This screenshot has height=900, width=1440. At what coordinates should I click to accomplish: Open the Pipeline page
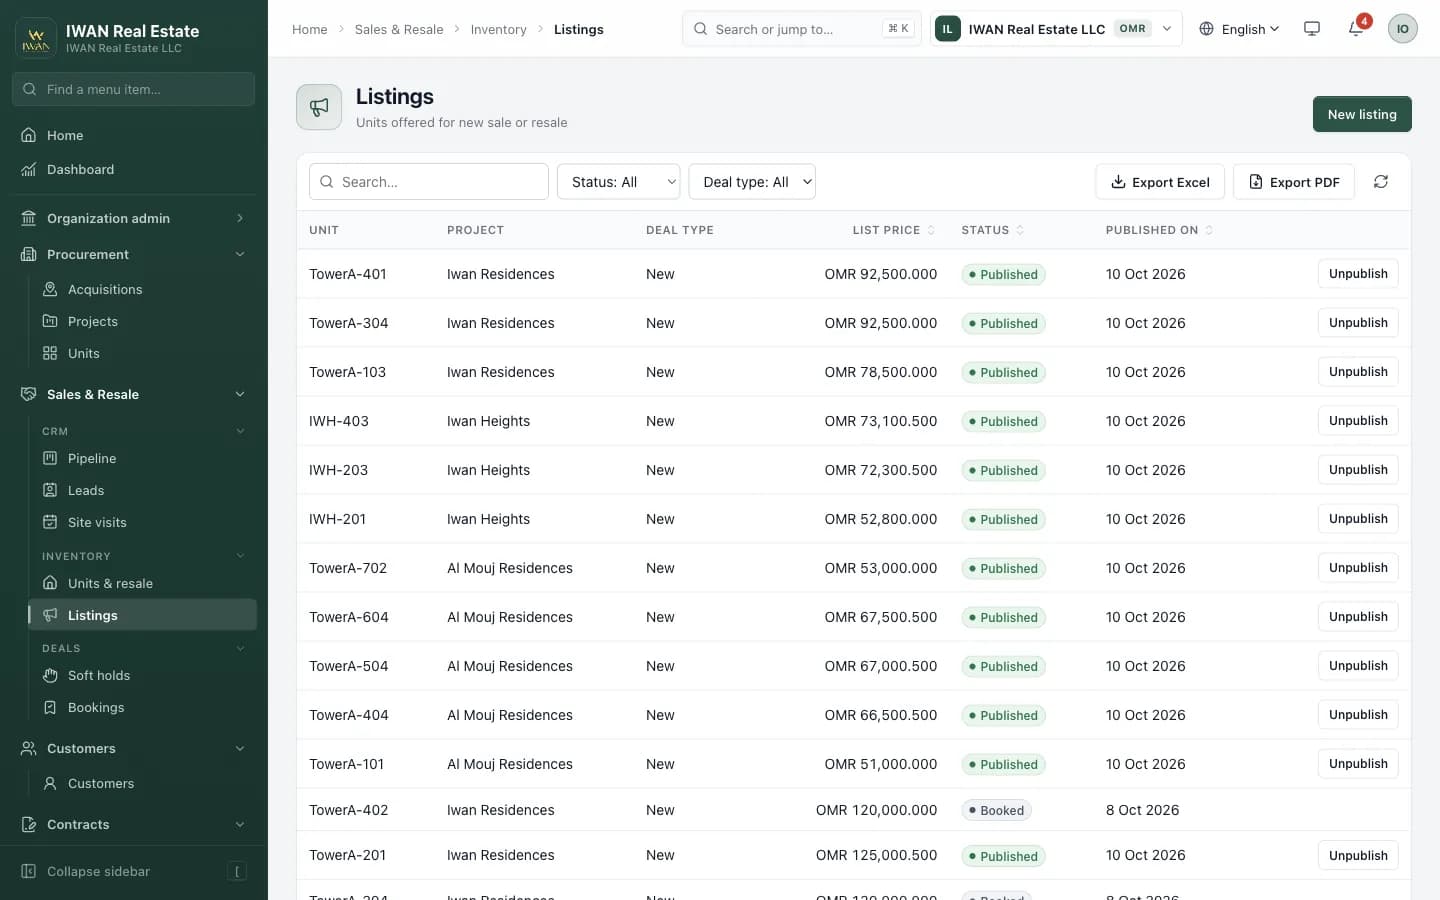(143, 458)
